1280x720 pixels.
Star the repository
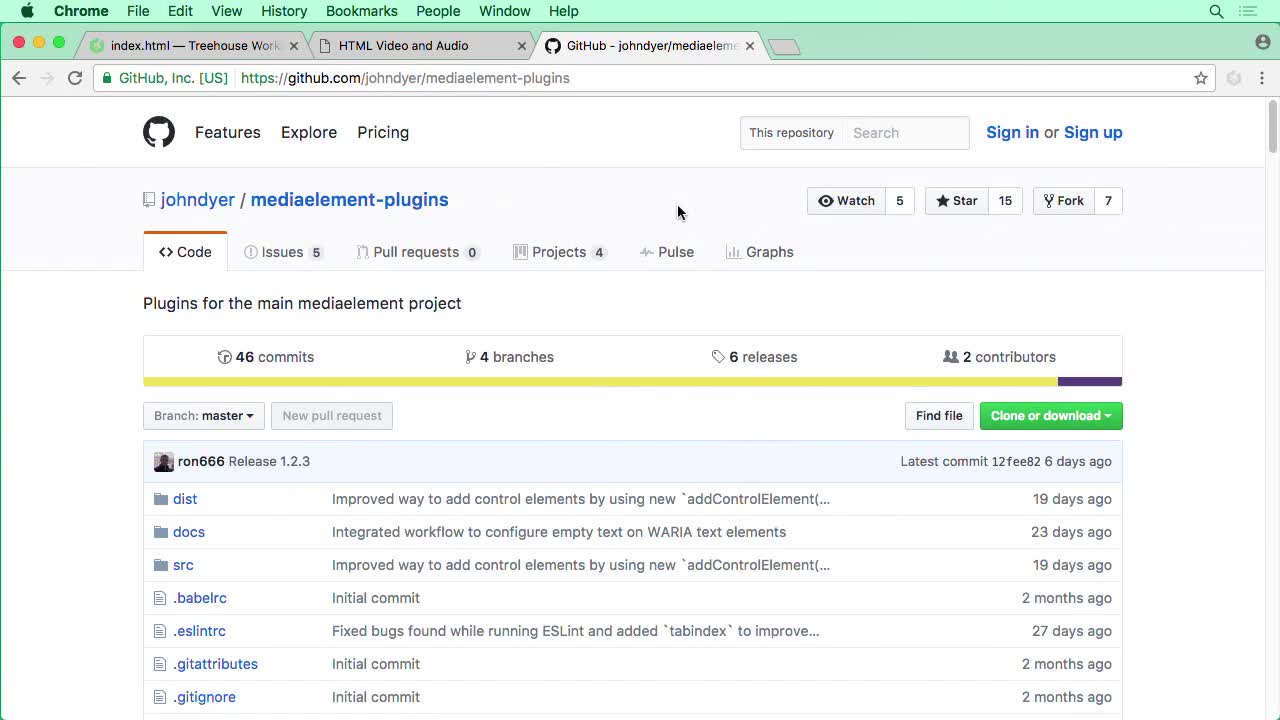point(957,201)
